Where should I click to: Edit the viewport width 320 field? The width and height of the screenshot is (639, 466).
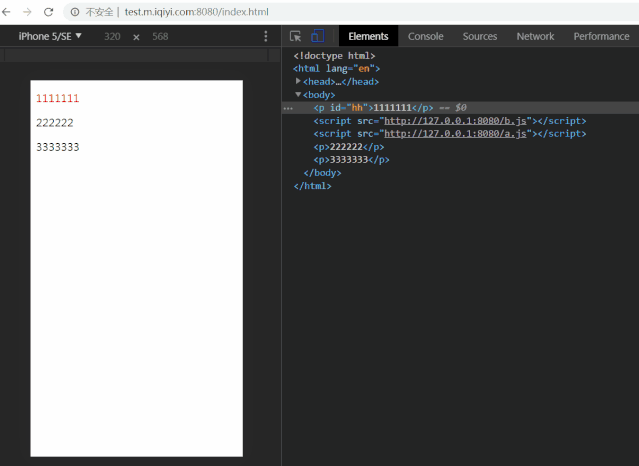coord(112,36)
